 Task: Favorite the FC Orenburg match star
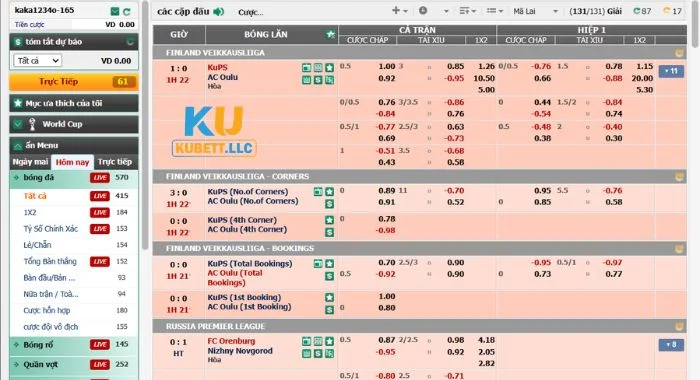(329, 342)
